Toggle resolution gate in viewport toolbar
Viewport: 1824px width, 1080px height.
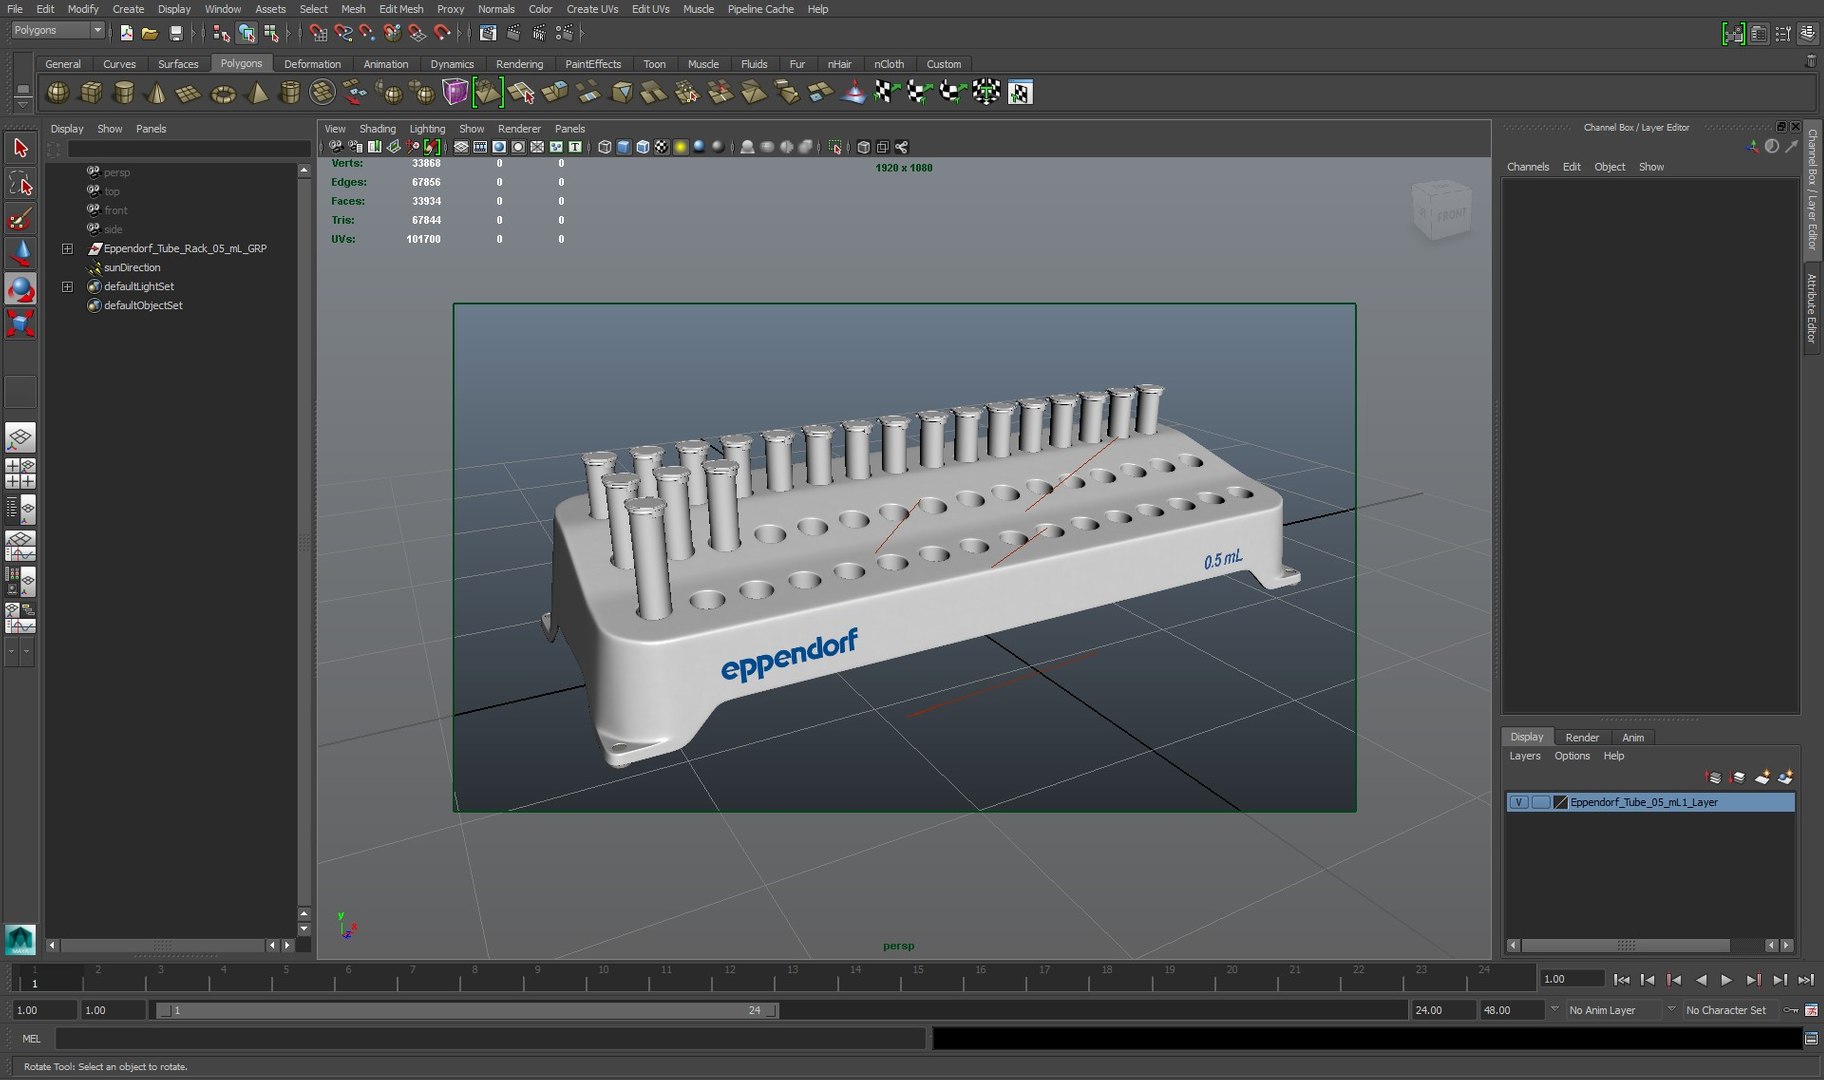pos(499,147)
